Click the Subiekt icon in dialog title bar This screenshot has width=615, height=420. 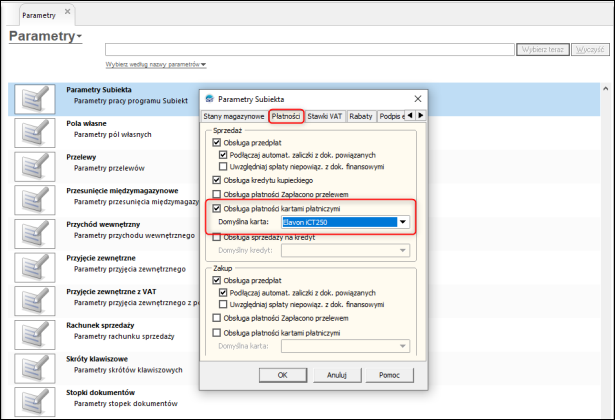pos(210,99)
